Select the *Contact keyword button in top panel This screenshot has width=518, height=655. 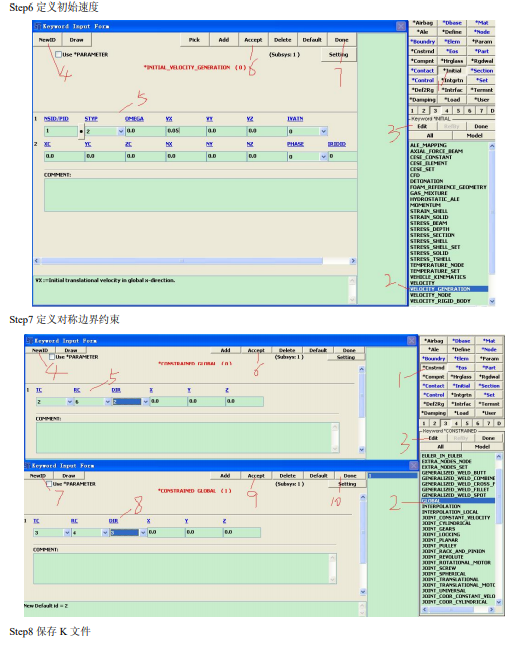(423, 71)
